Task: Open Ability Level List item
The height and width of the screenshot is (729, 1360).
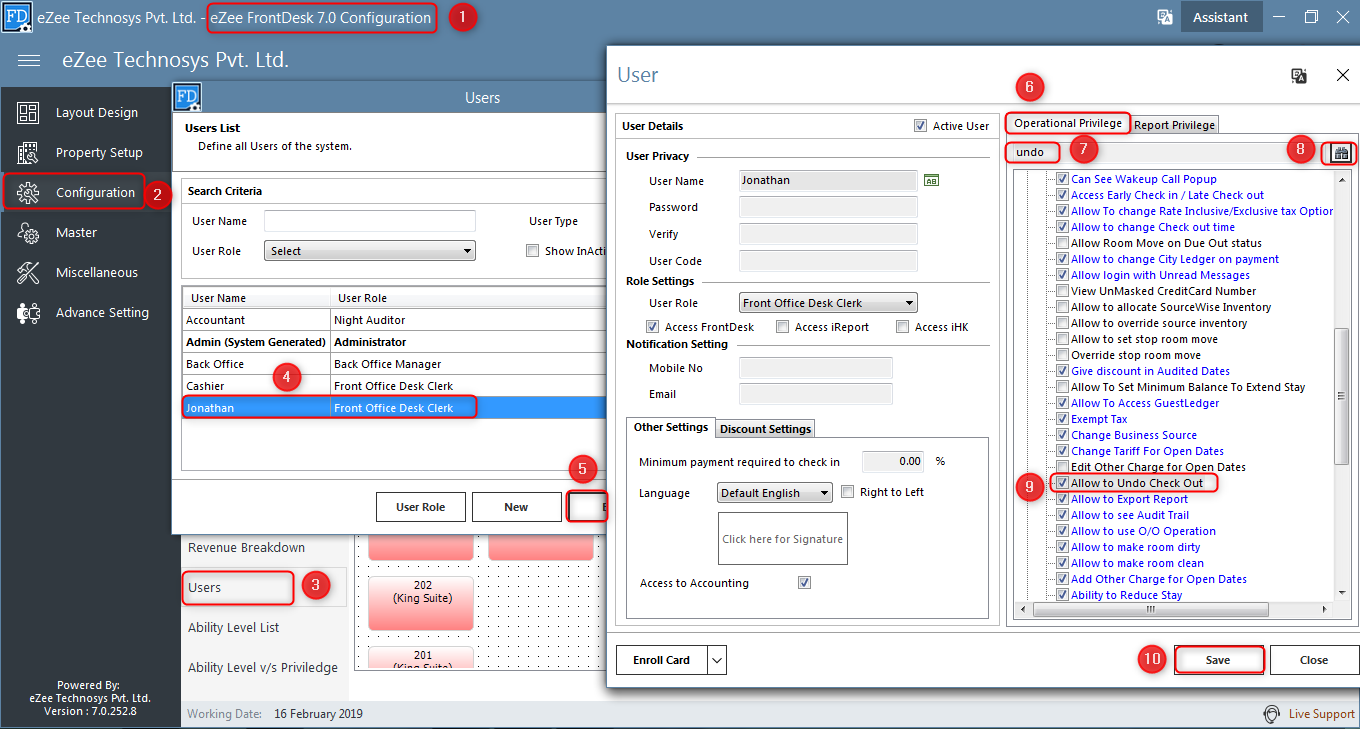Action: (234, 628)
